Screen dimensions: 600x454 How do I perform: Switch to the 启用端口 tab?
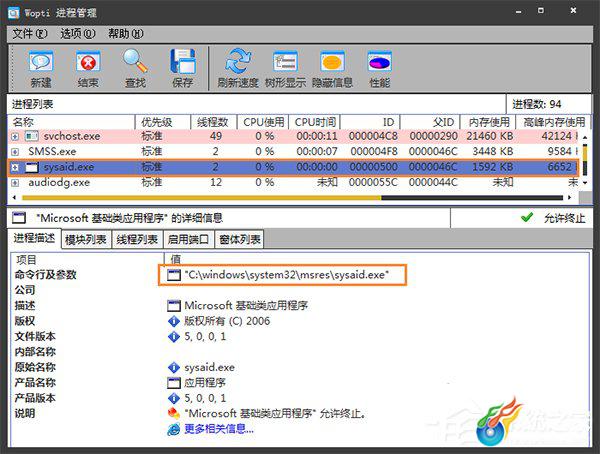(x=188, y=240)
